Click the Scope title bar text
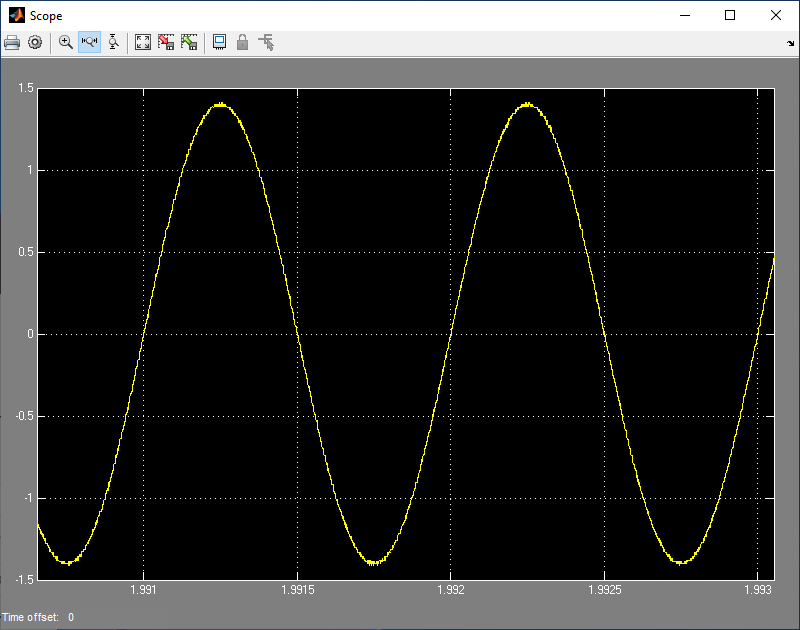The image size is (800, 630). (46, 16)
